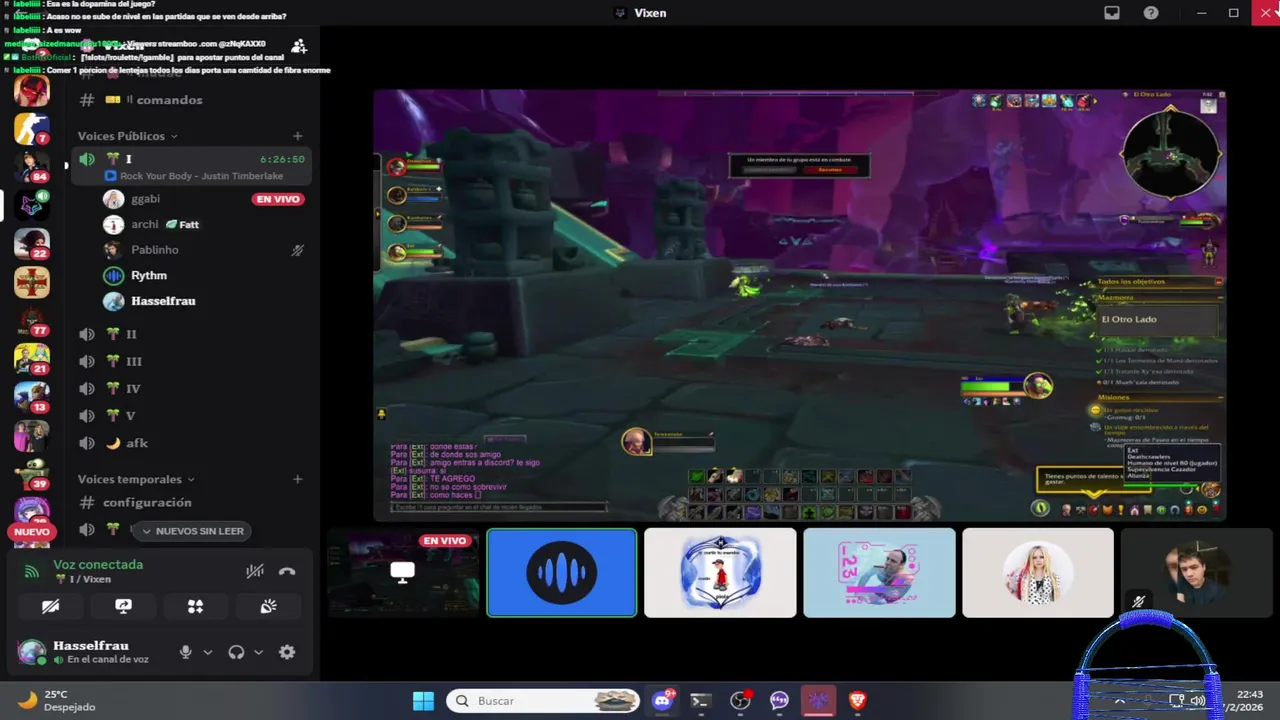Open the Brave browser taskbar icon
Viewport: 1280px width, 720px height.
(x=857, y=701)
